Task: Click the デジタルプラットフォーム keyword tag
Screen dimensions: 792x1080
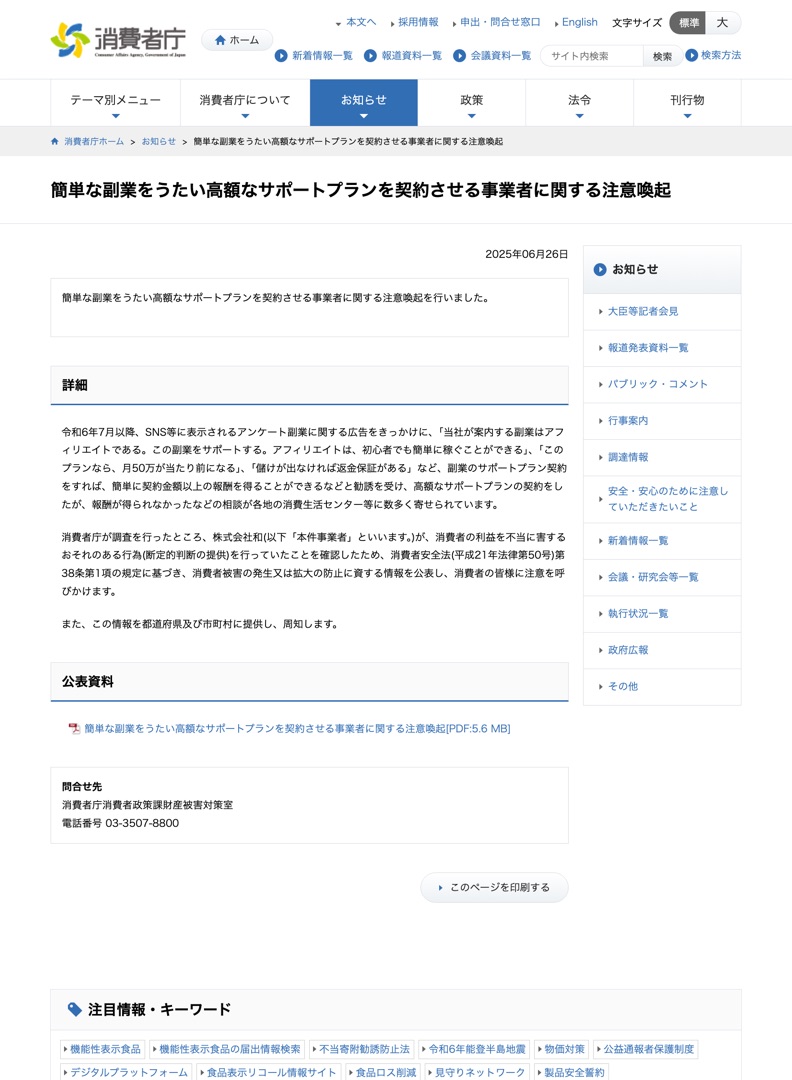Action: 127,1072
